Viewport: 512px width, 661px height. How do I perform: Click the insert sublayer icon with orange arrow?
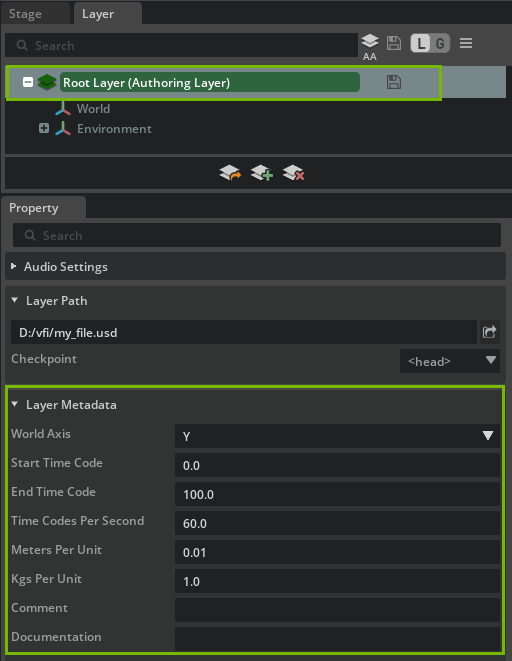click(231, 172)
